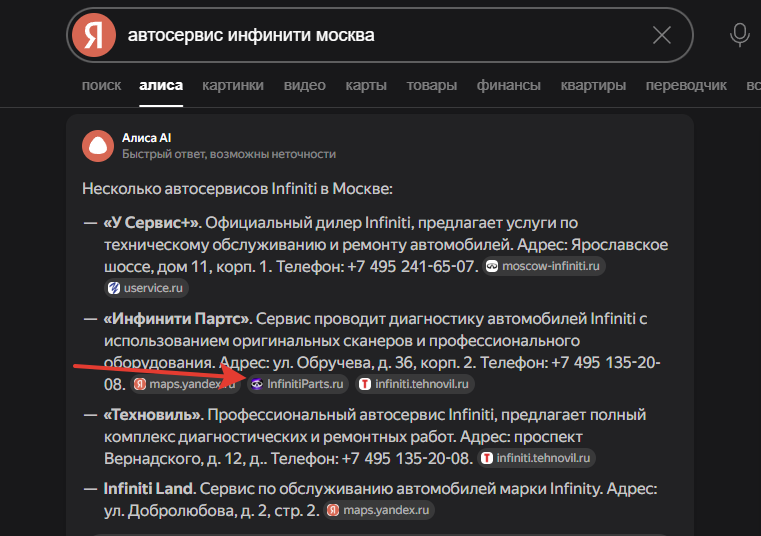Go to the карты tab
Screen dimensions: 761x536
(366, 85)
